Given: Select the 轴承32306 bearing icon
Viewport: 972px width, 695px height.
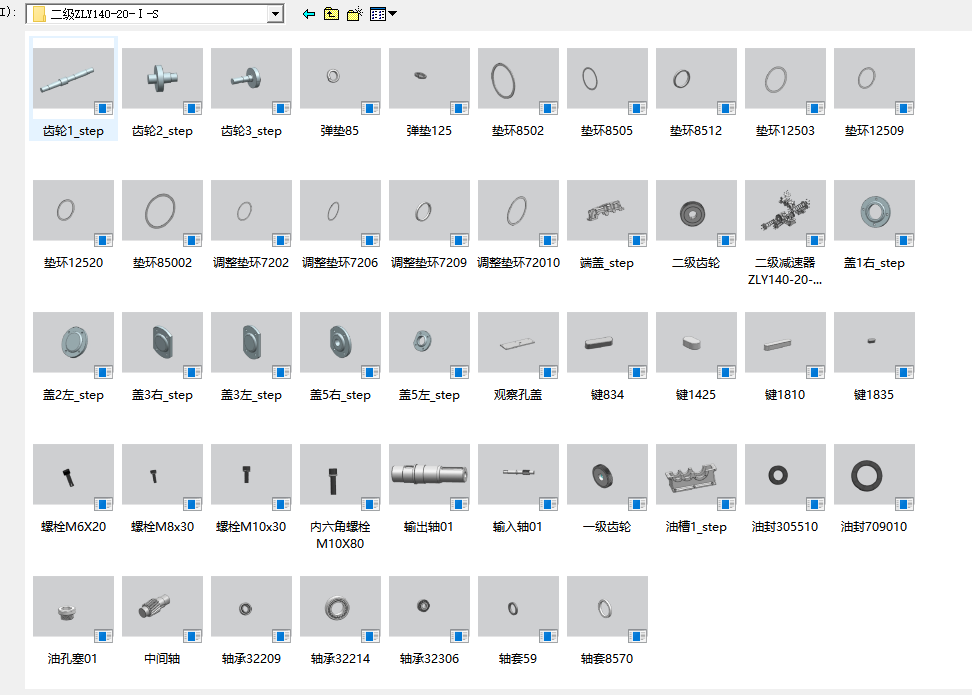Looking at the screenshot, I should [x=430, y=610].
